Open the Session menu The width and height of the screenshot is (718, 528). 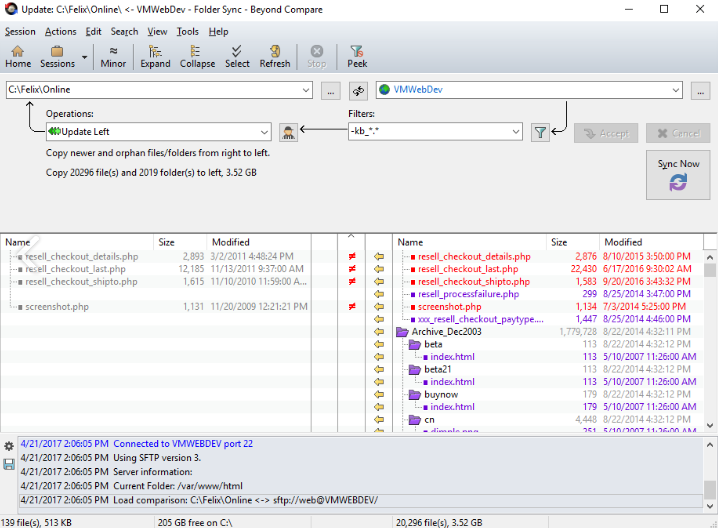click(20, 32)
